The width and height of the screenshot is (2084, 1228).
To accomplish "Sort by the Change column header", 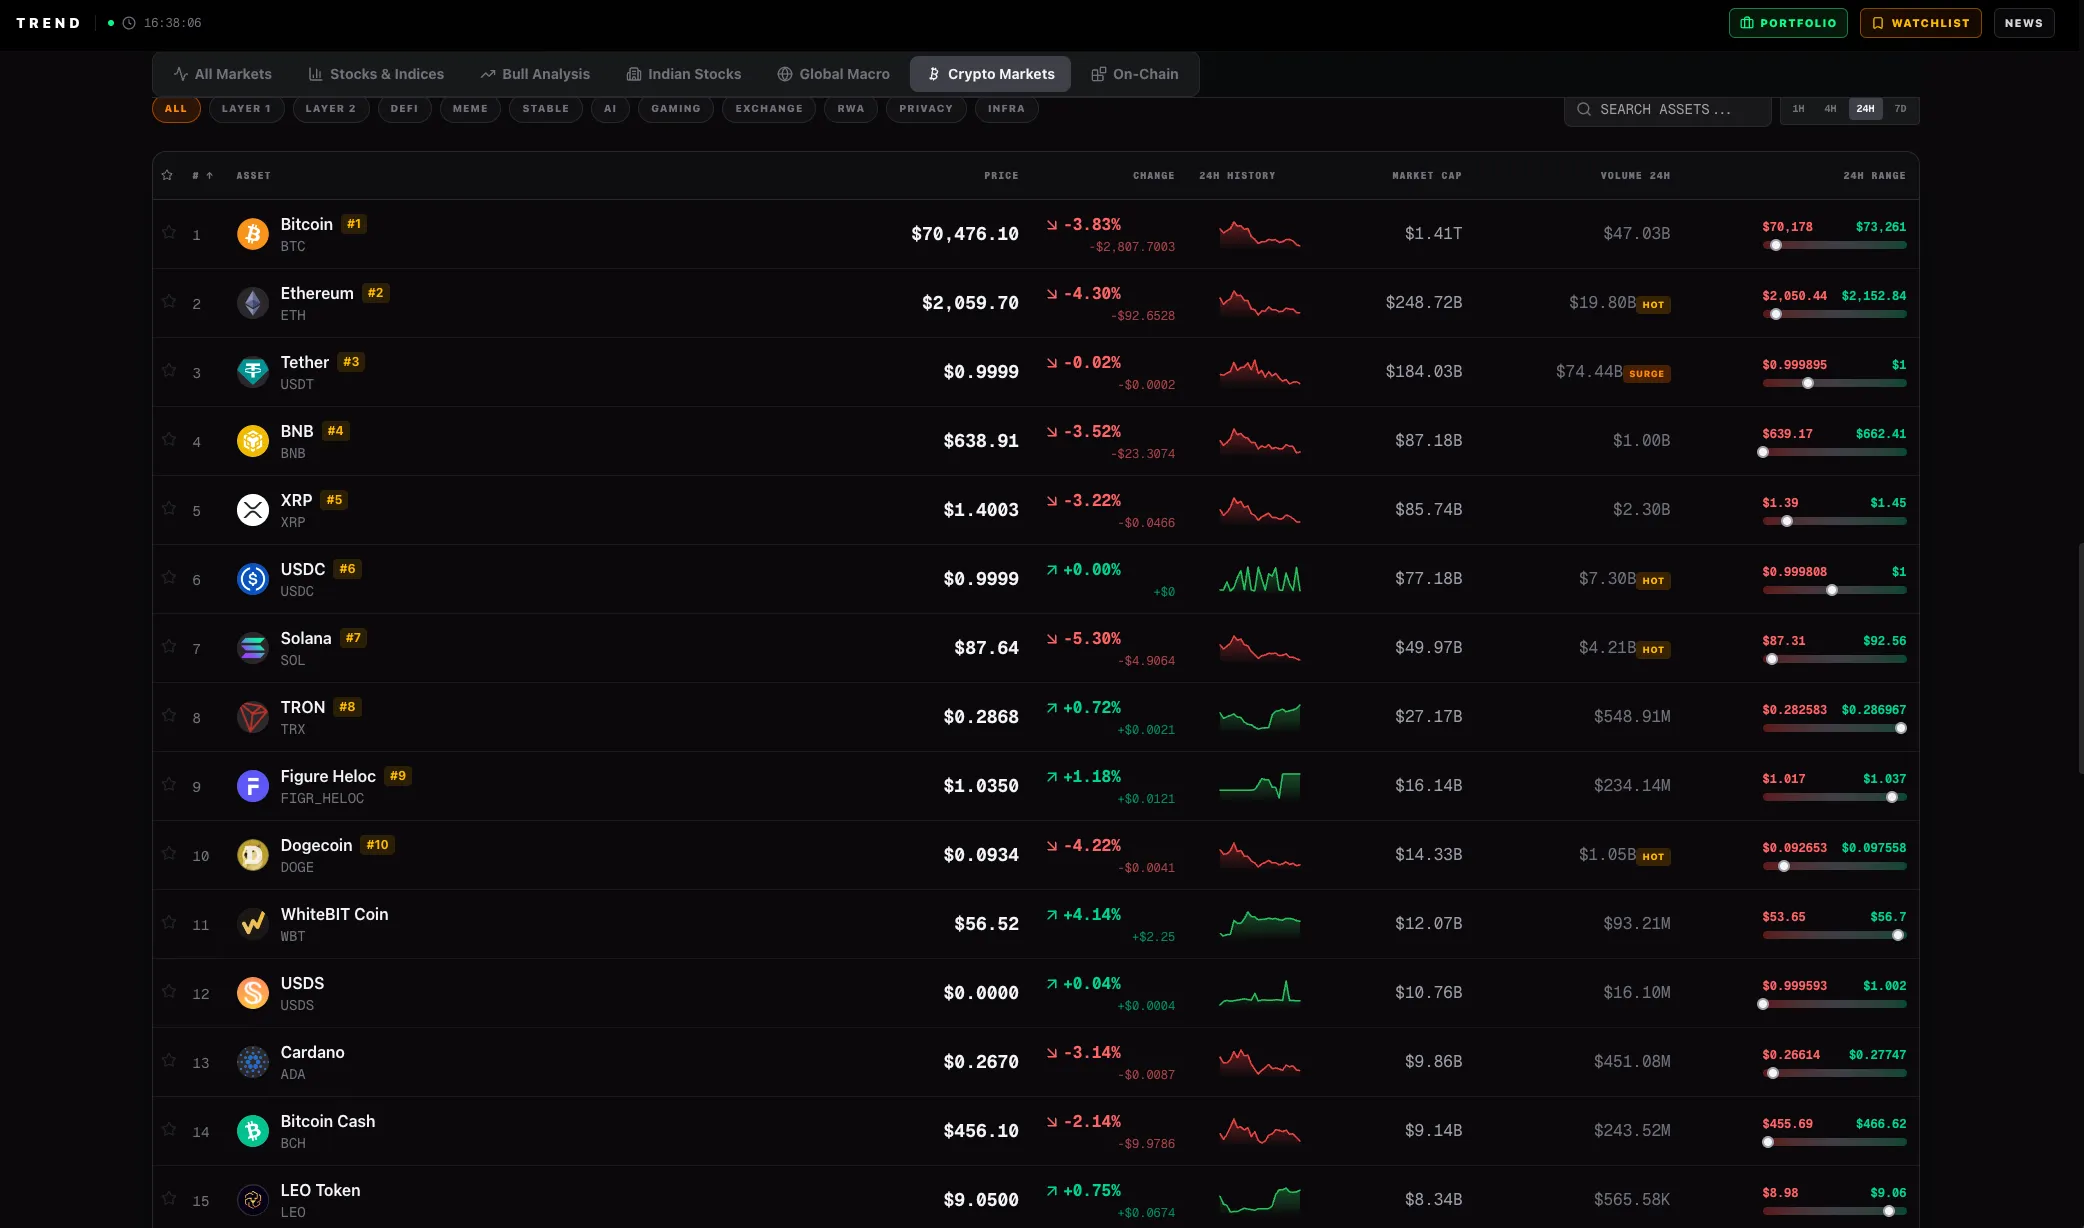I will tap(1153, 175).
